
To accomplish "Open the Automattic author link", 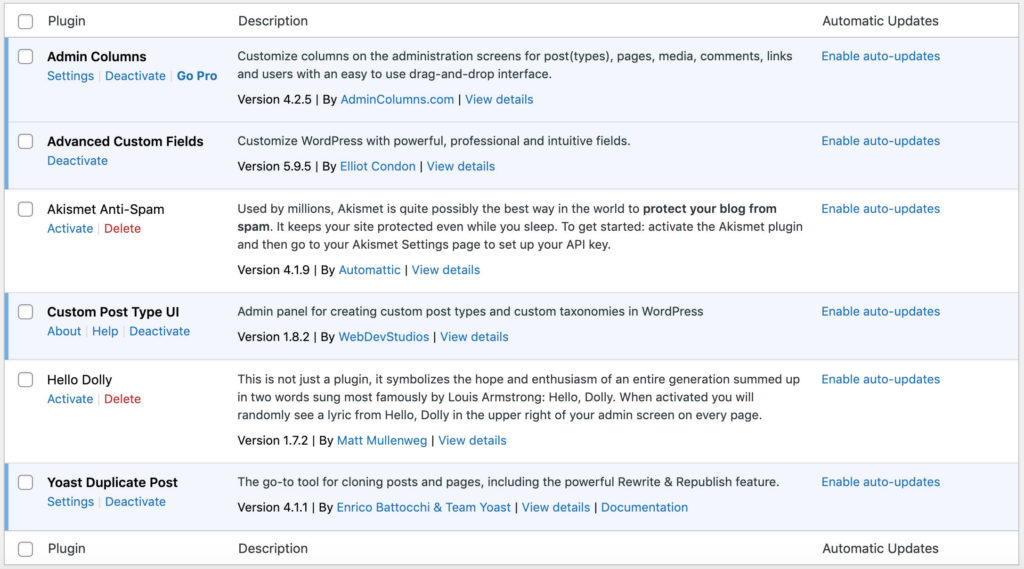I will coord(370,270).
